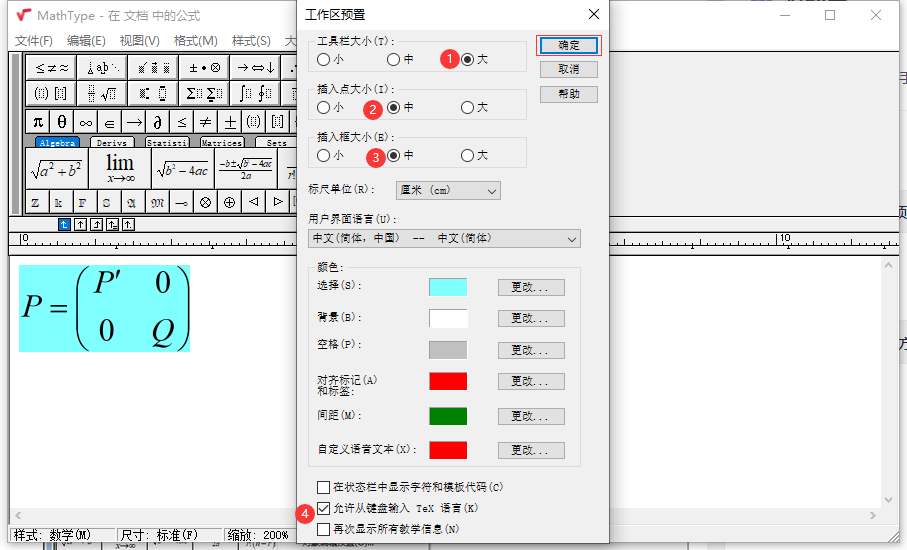
Task: Insert the element-of symbol
Action: click(109, 122)
